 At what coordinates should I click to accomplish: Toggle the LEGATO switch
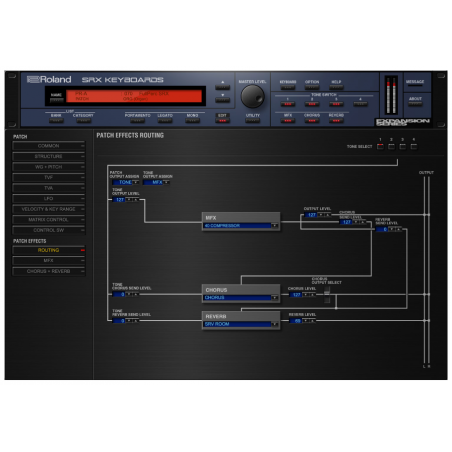[165, 121]
